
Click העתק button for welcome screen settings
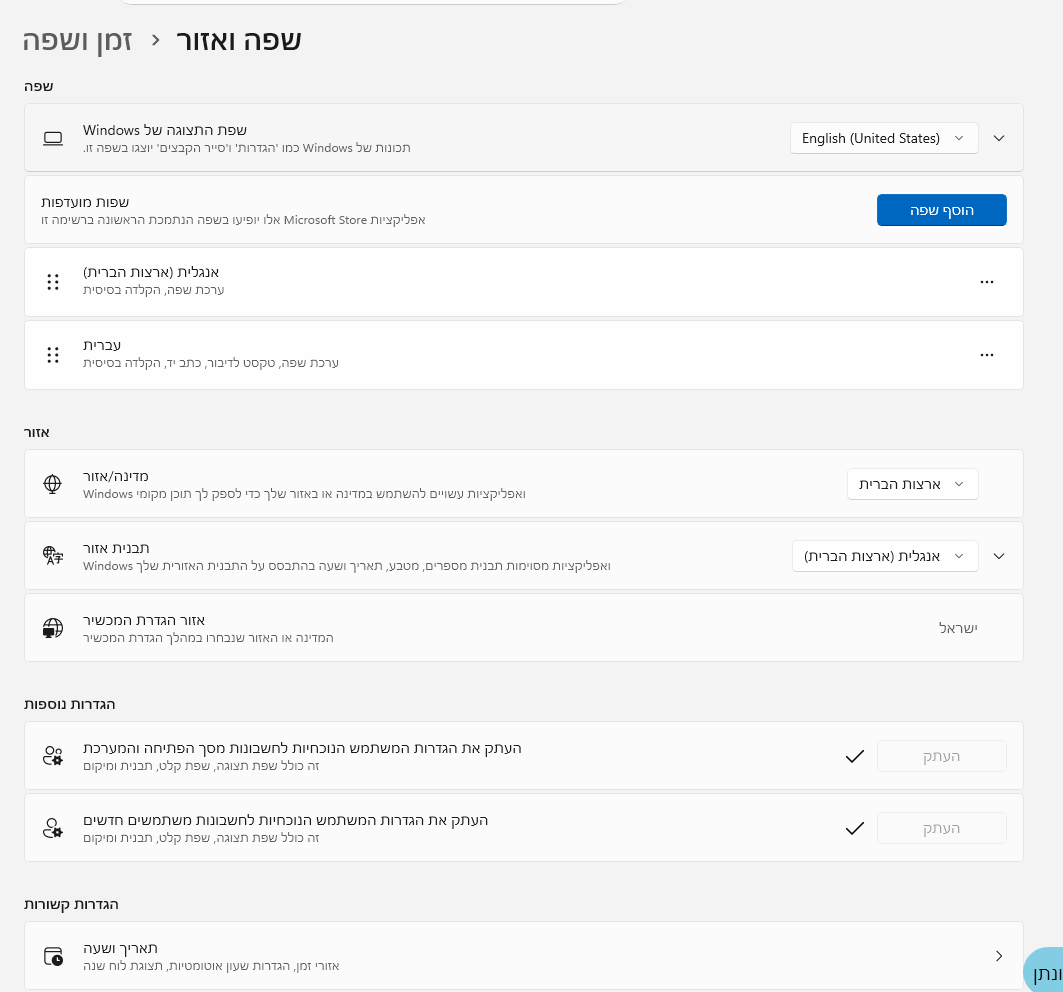tap(941, 756)
